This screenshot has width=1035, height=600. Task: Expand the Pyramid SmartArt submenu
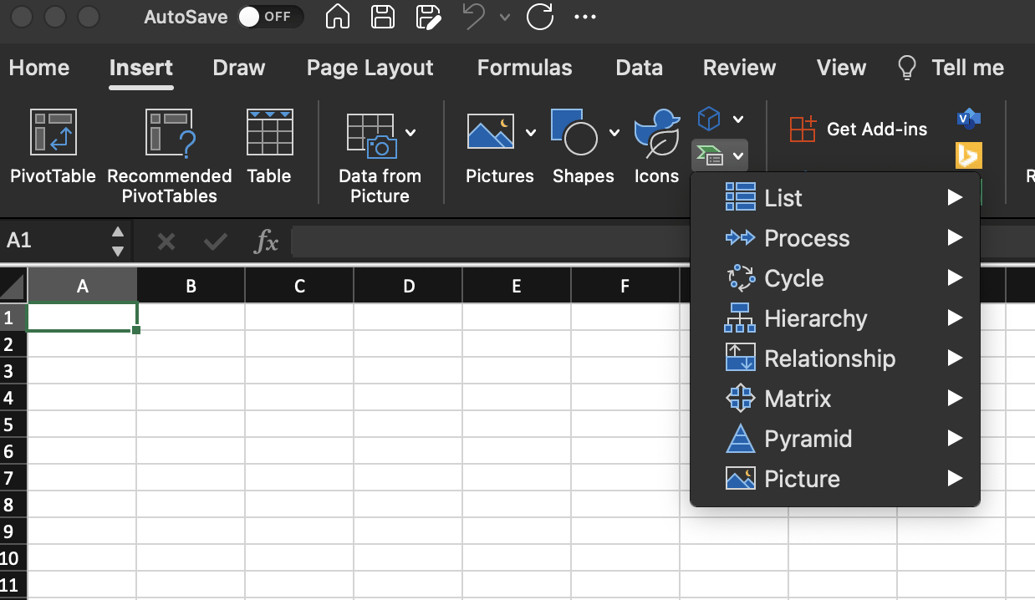(x=808, y=439)
